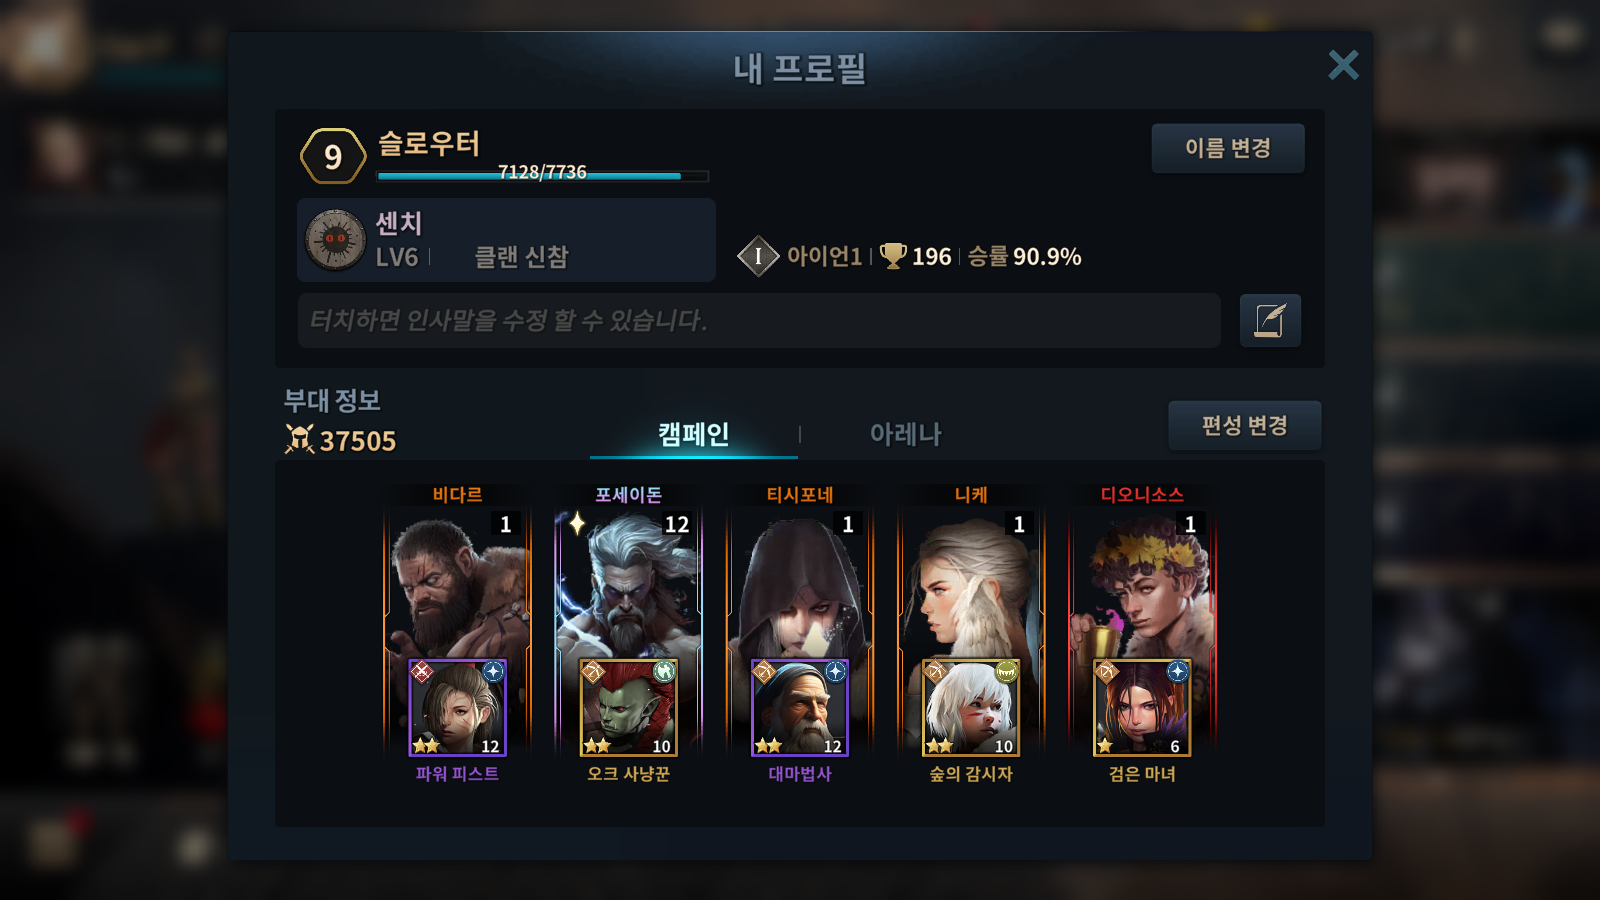Viewport: 1600px width, 900px height.
Task: Click the greeting message input field
Action: point(759,320)
